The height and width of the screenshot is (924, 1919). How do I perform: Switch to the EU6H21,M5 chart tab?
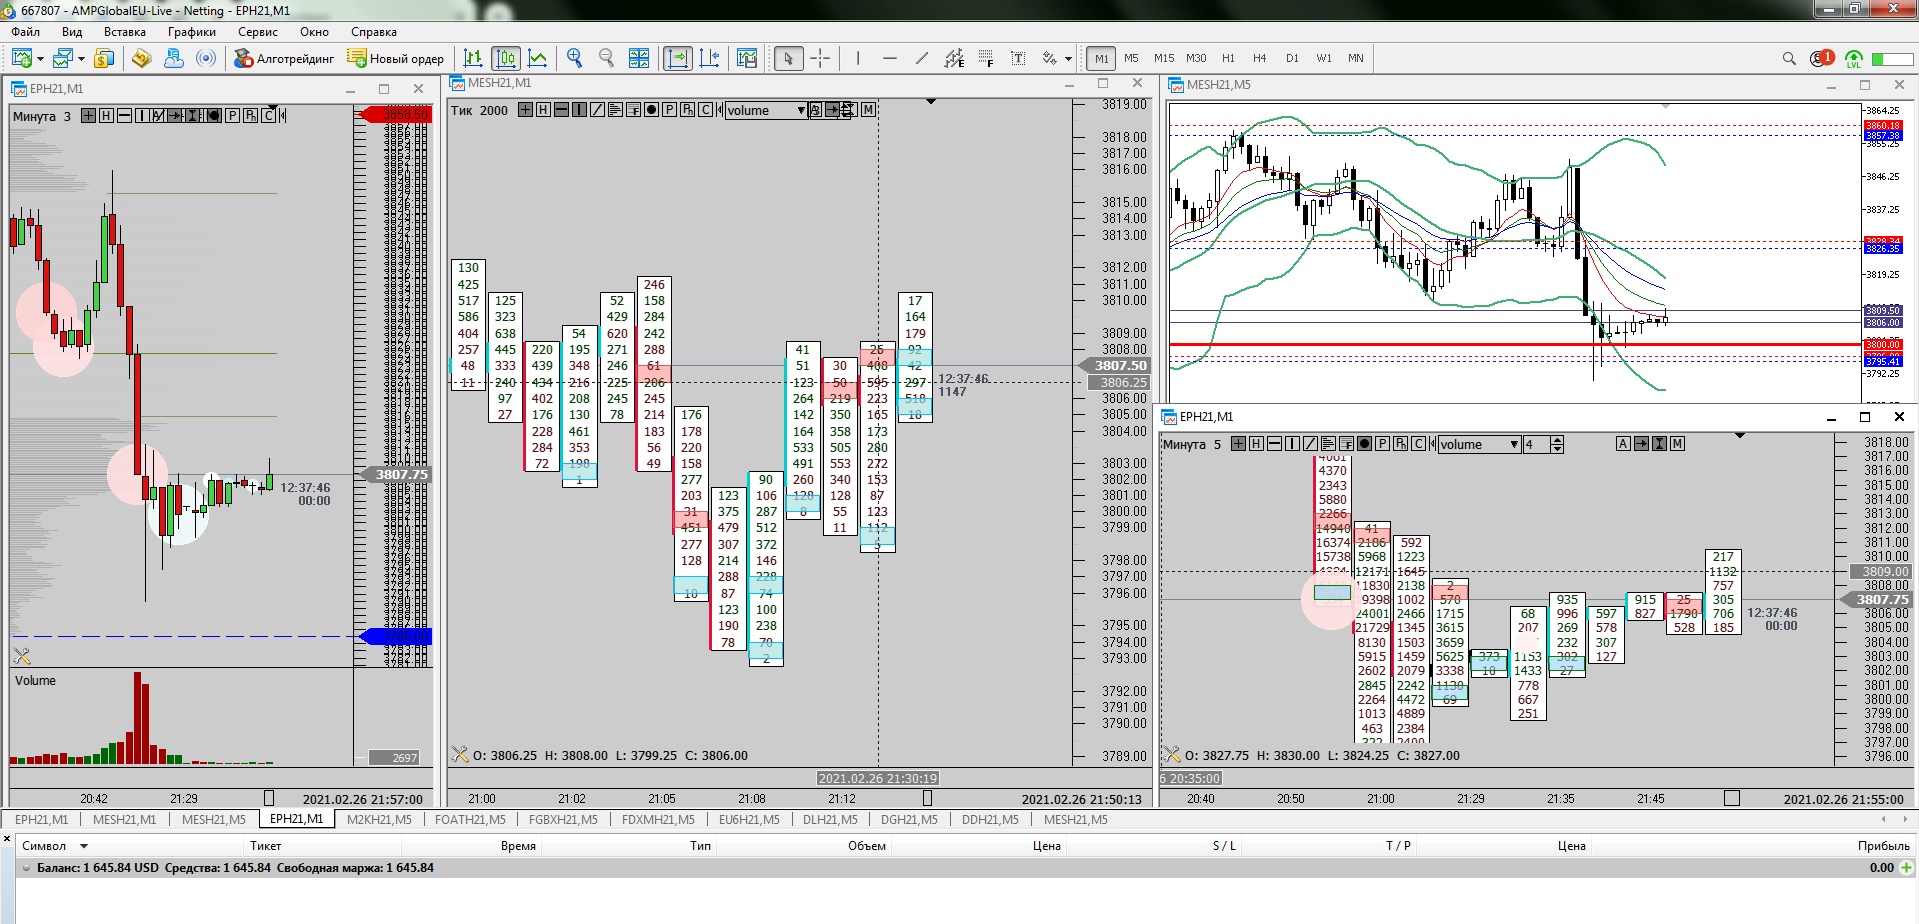tap(749, 819)
